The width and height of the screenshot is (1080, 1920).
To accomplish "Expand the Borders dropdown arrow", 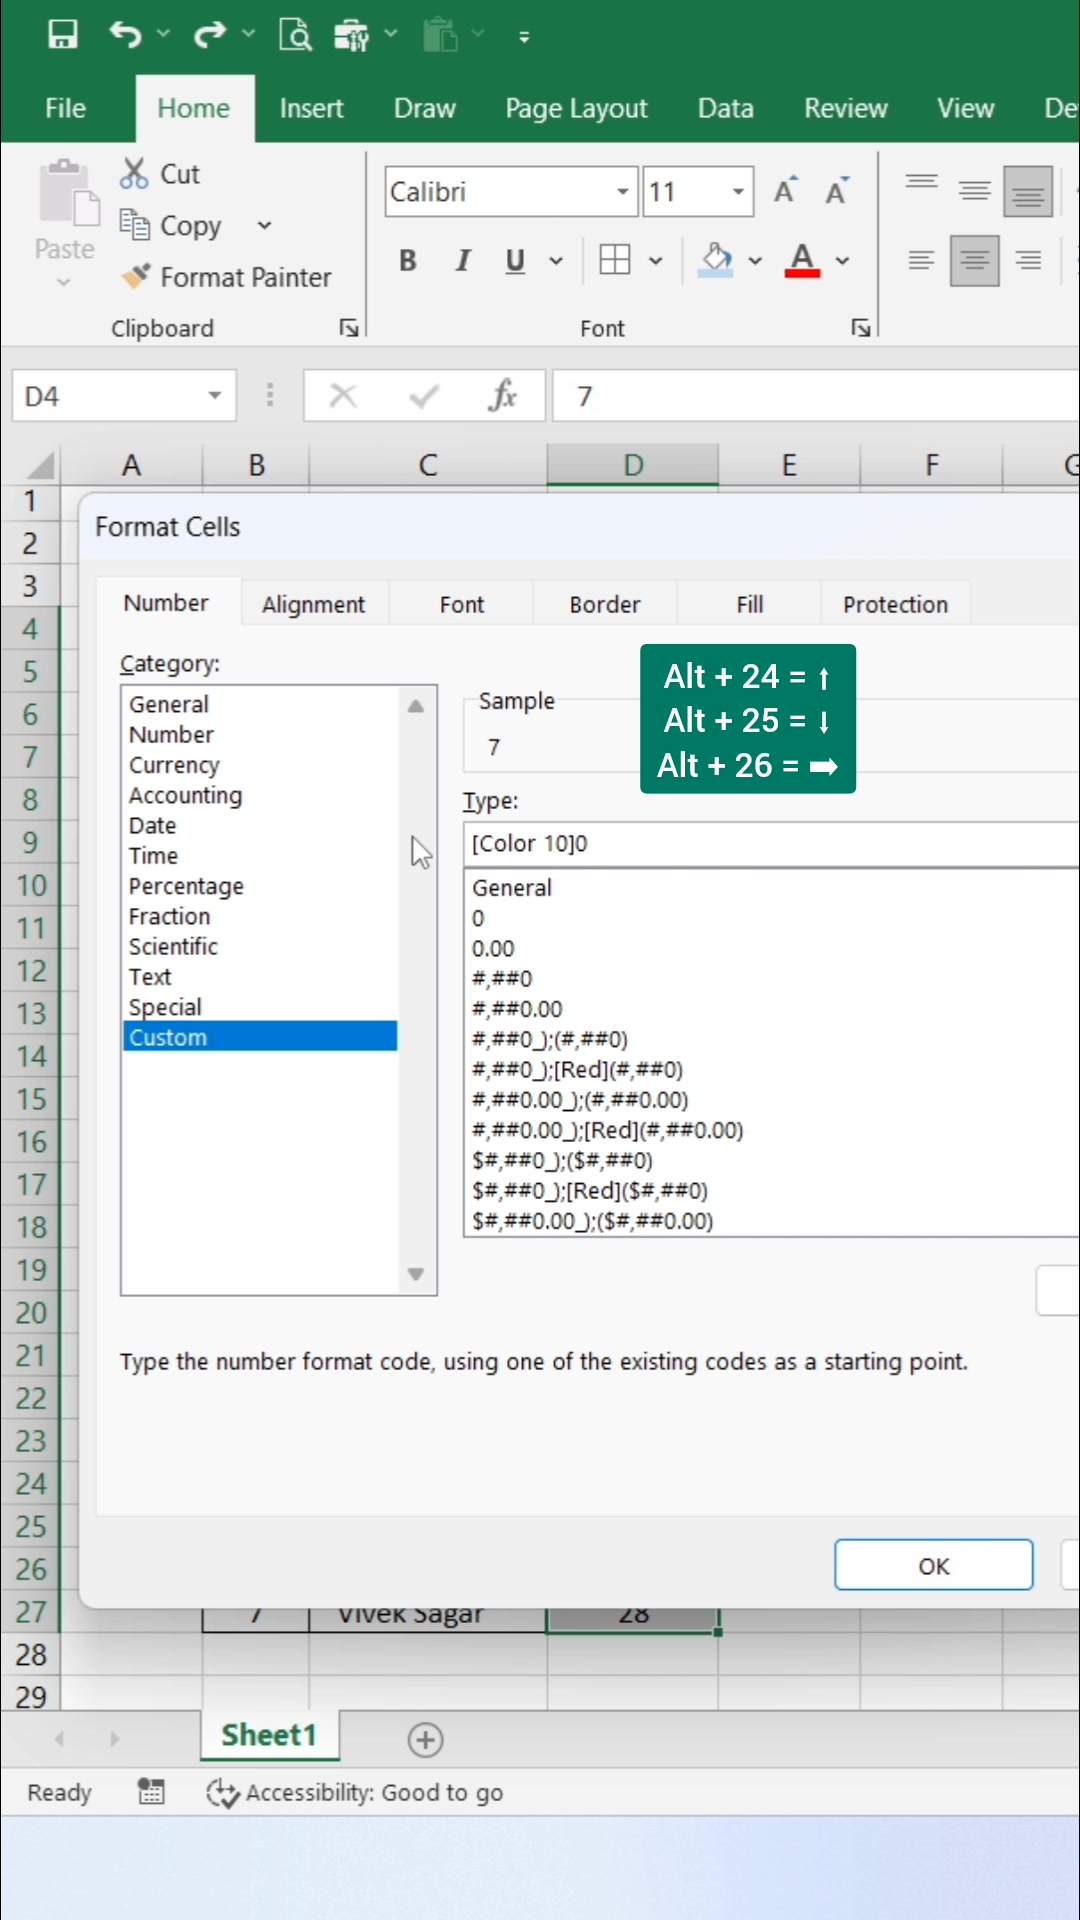I will coord(656,261).
